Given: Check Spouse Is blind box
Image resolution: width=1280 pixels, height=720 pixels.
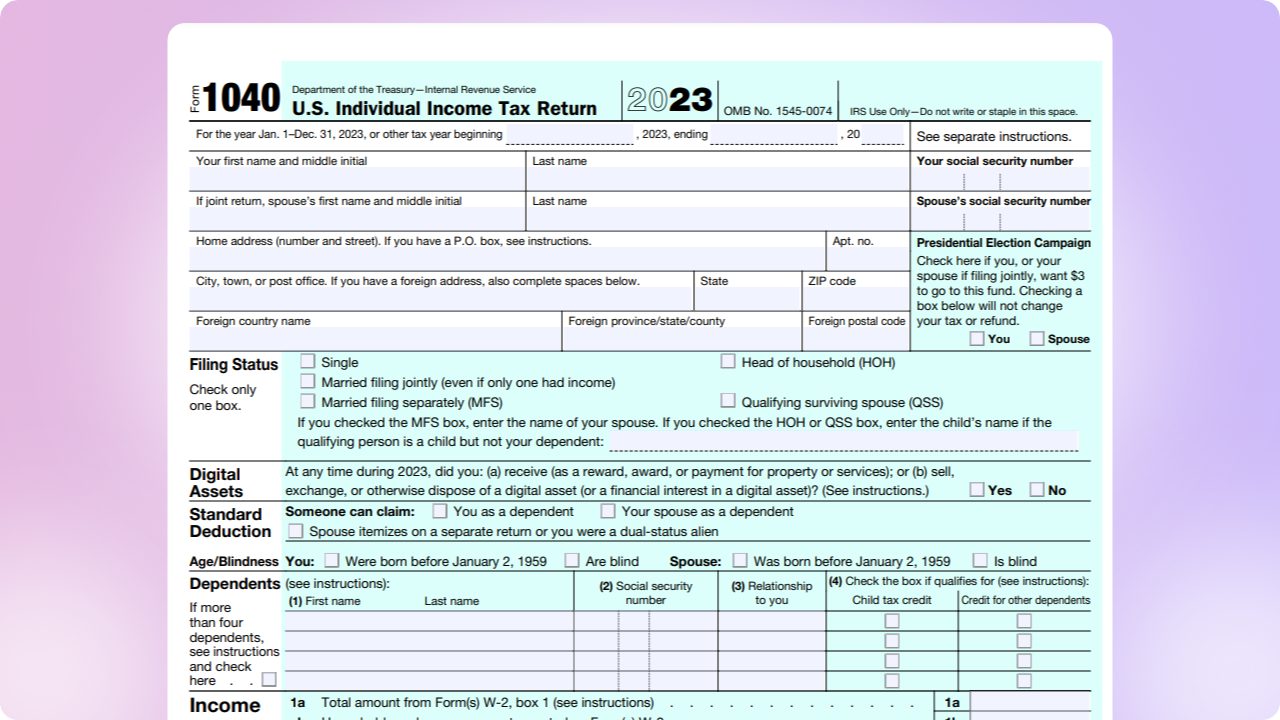Looking at the screenshot, I should (x=980, y=561).
